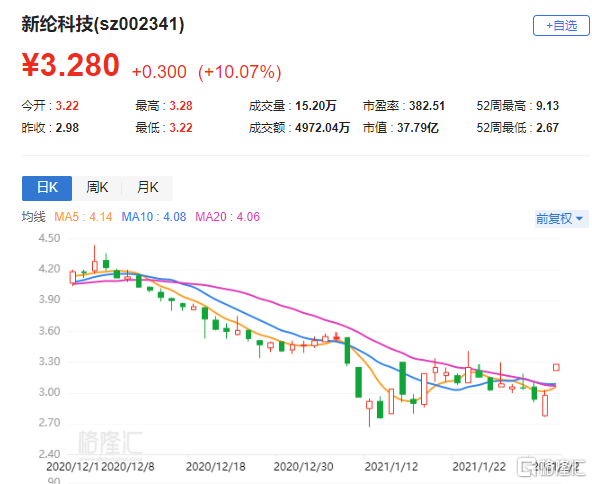
Task: Click the current price ¥3.280
Action: (x=71, y=65)
